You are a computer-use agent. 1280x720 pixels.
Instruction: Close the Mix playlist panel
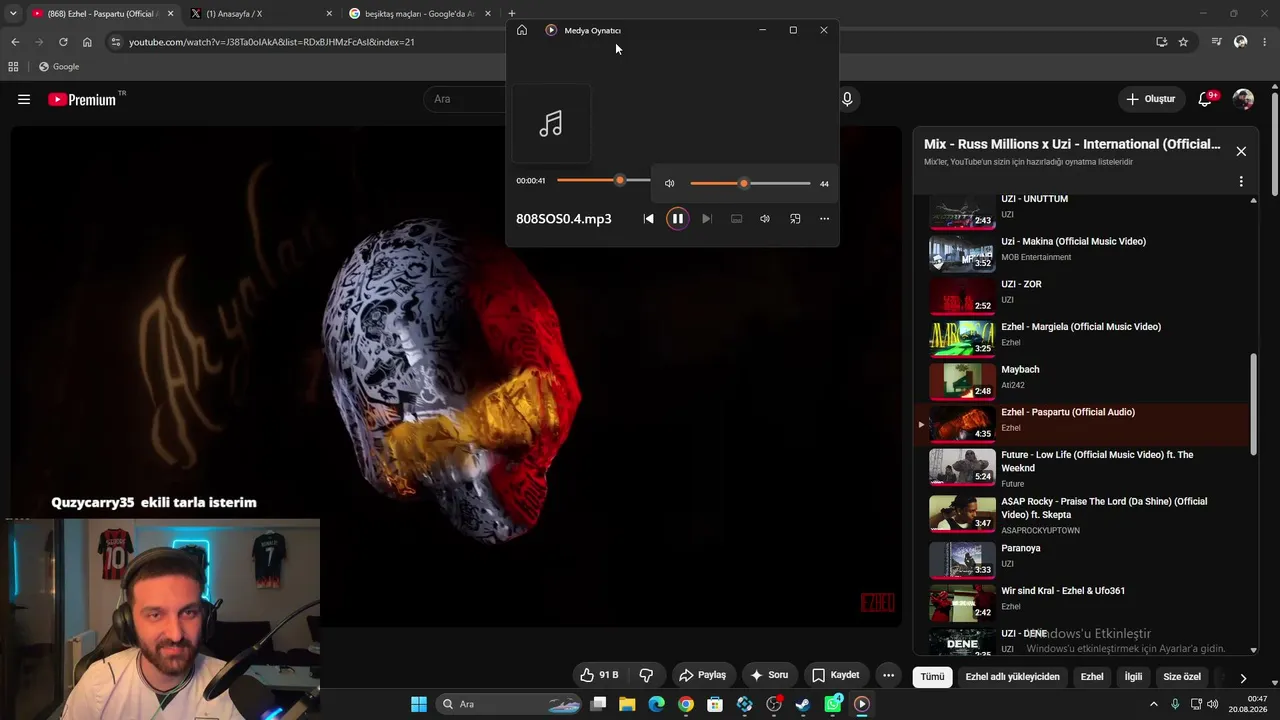click(1241, 151)
